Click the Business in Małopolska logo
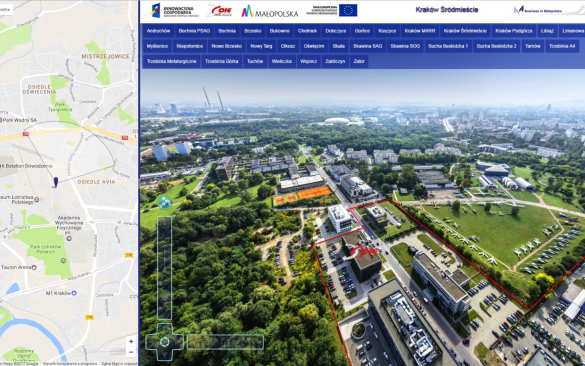This screenshot has height=366, width=585. (x=539, y=10)
